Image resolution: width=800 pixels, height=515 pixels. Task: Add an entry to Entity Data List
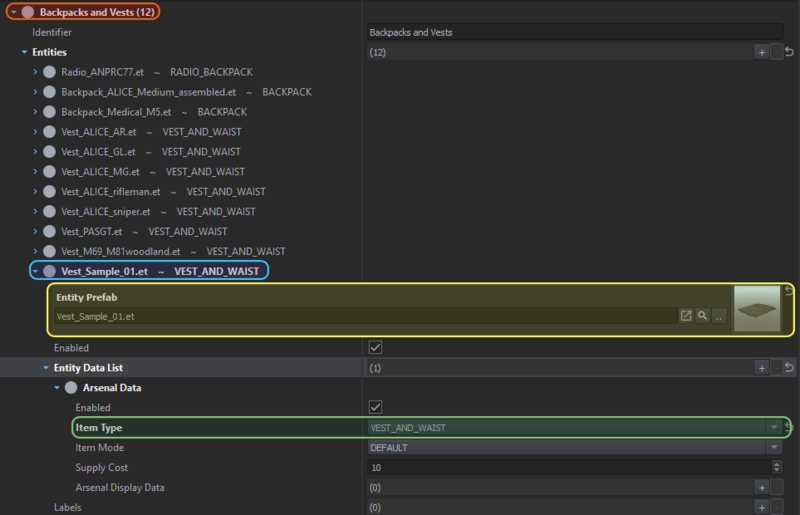coord(761,368)
